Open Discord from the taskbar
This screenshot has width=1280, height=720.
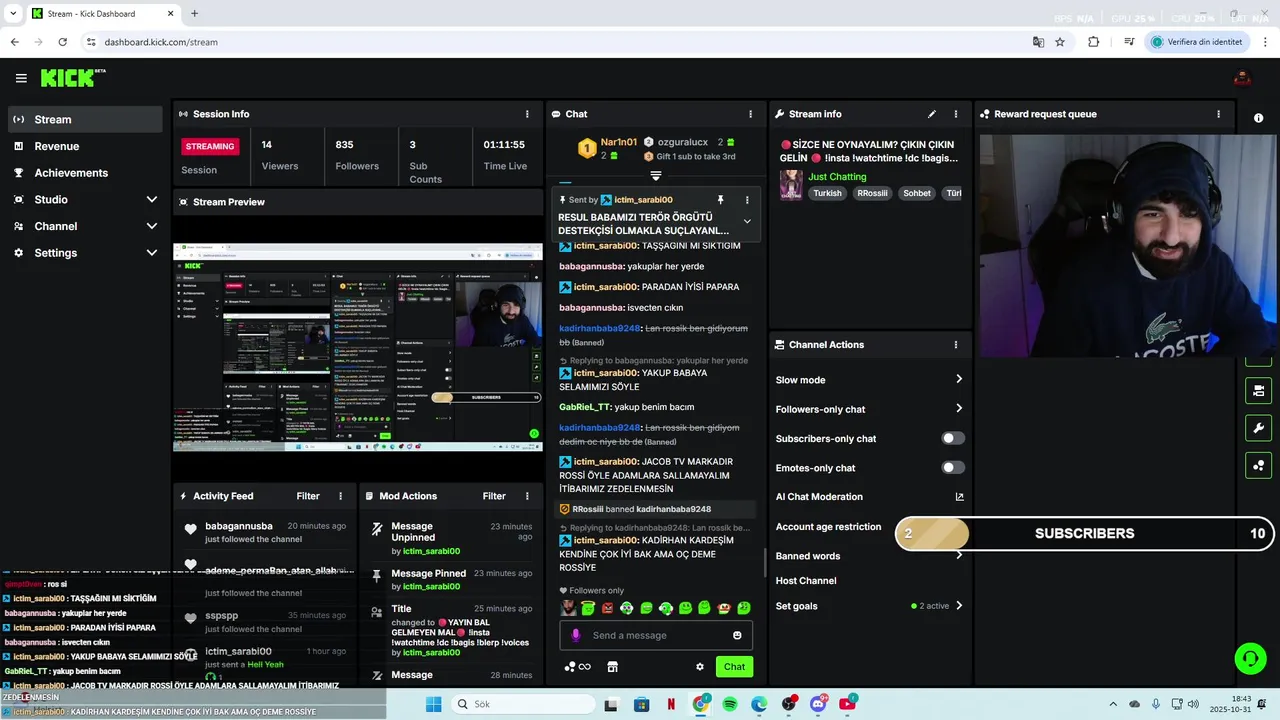(818, 704)
